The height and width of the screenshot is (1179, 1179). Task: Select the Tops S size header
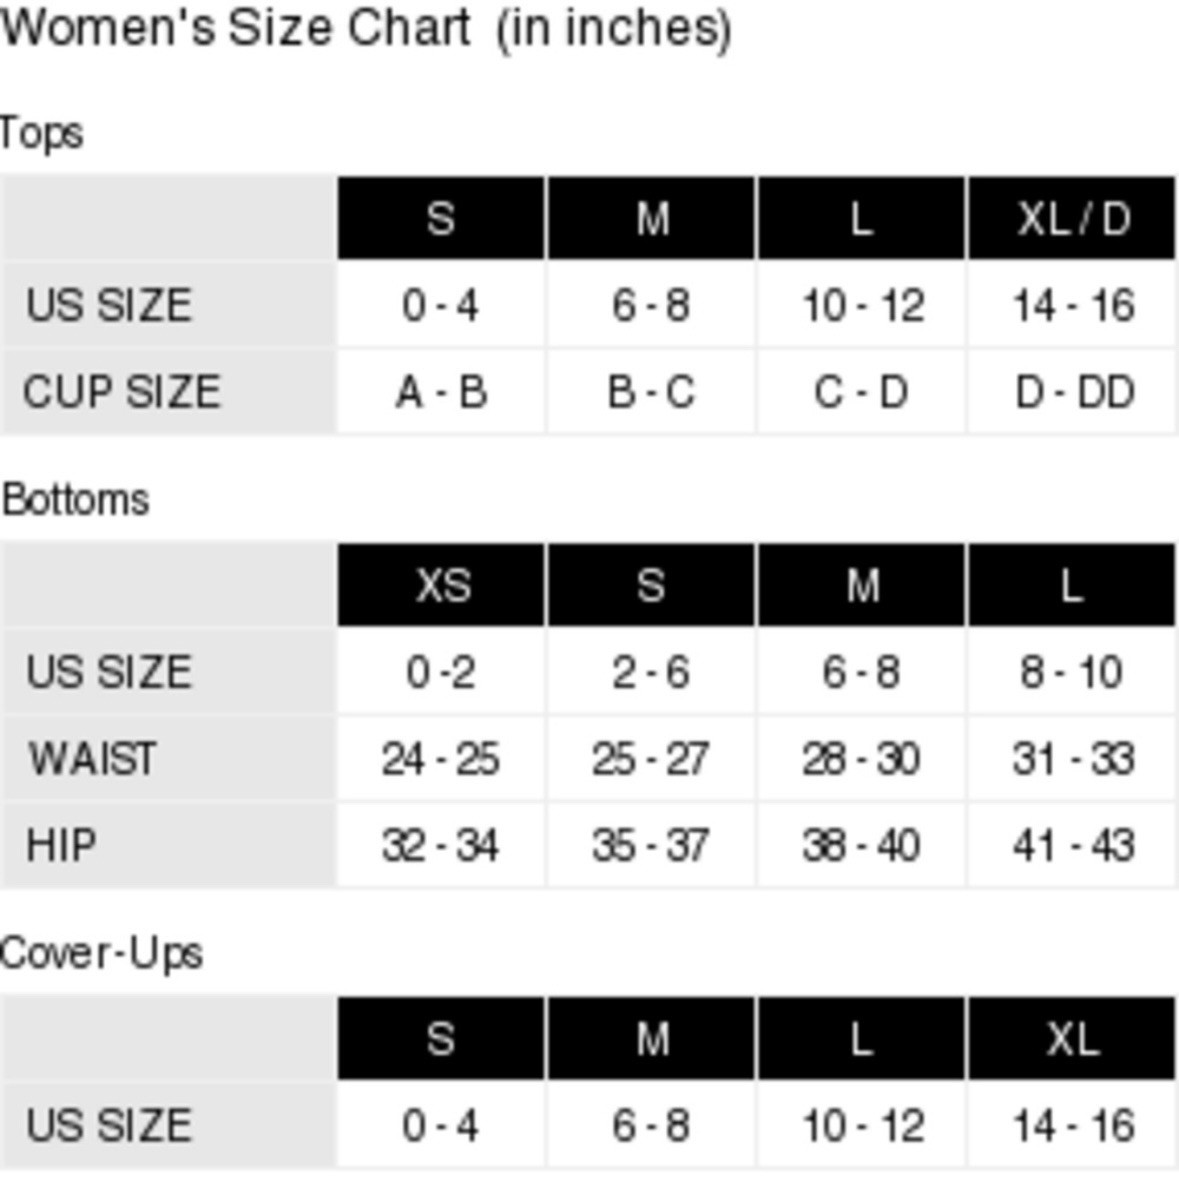[441, 218]
